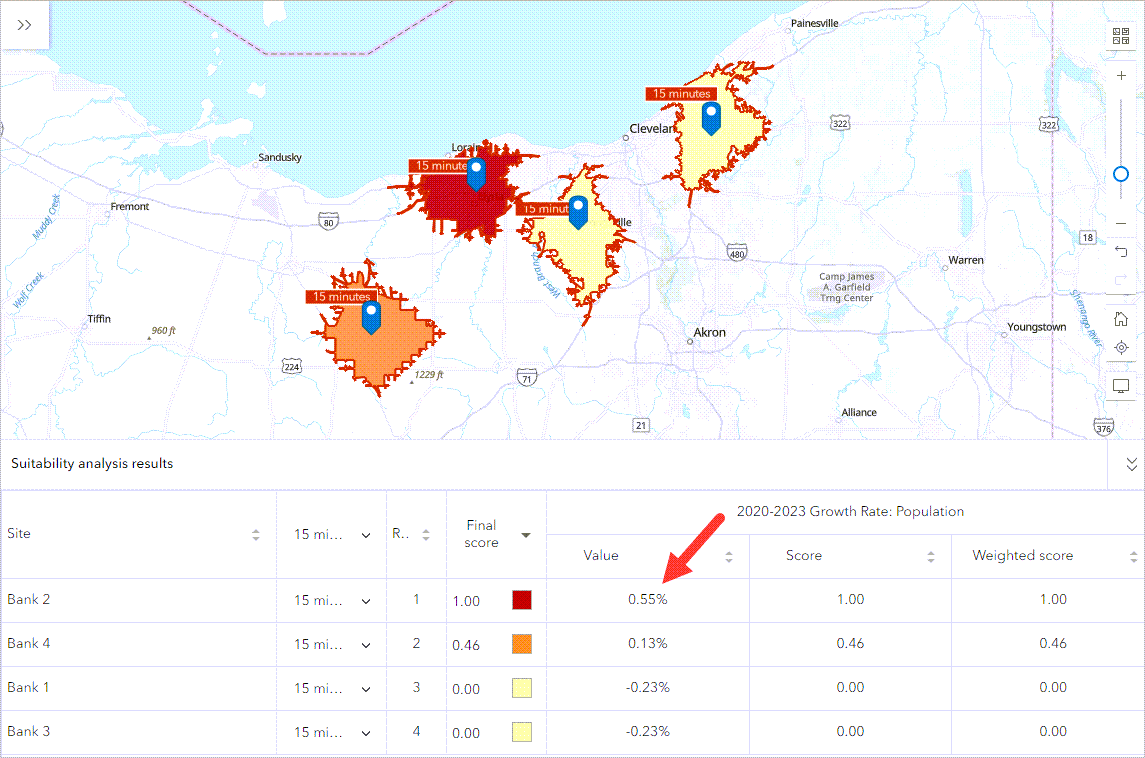Open Bank 4 drive-time dropdown
1145x758 pixels.
pyautogui.click(x=366, y=645)
